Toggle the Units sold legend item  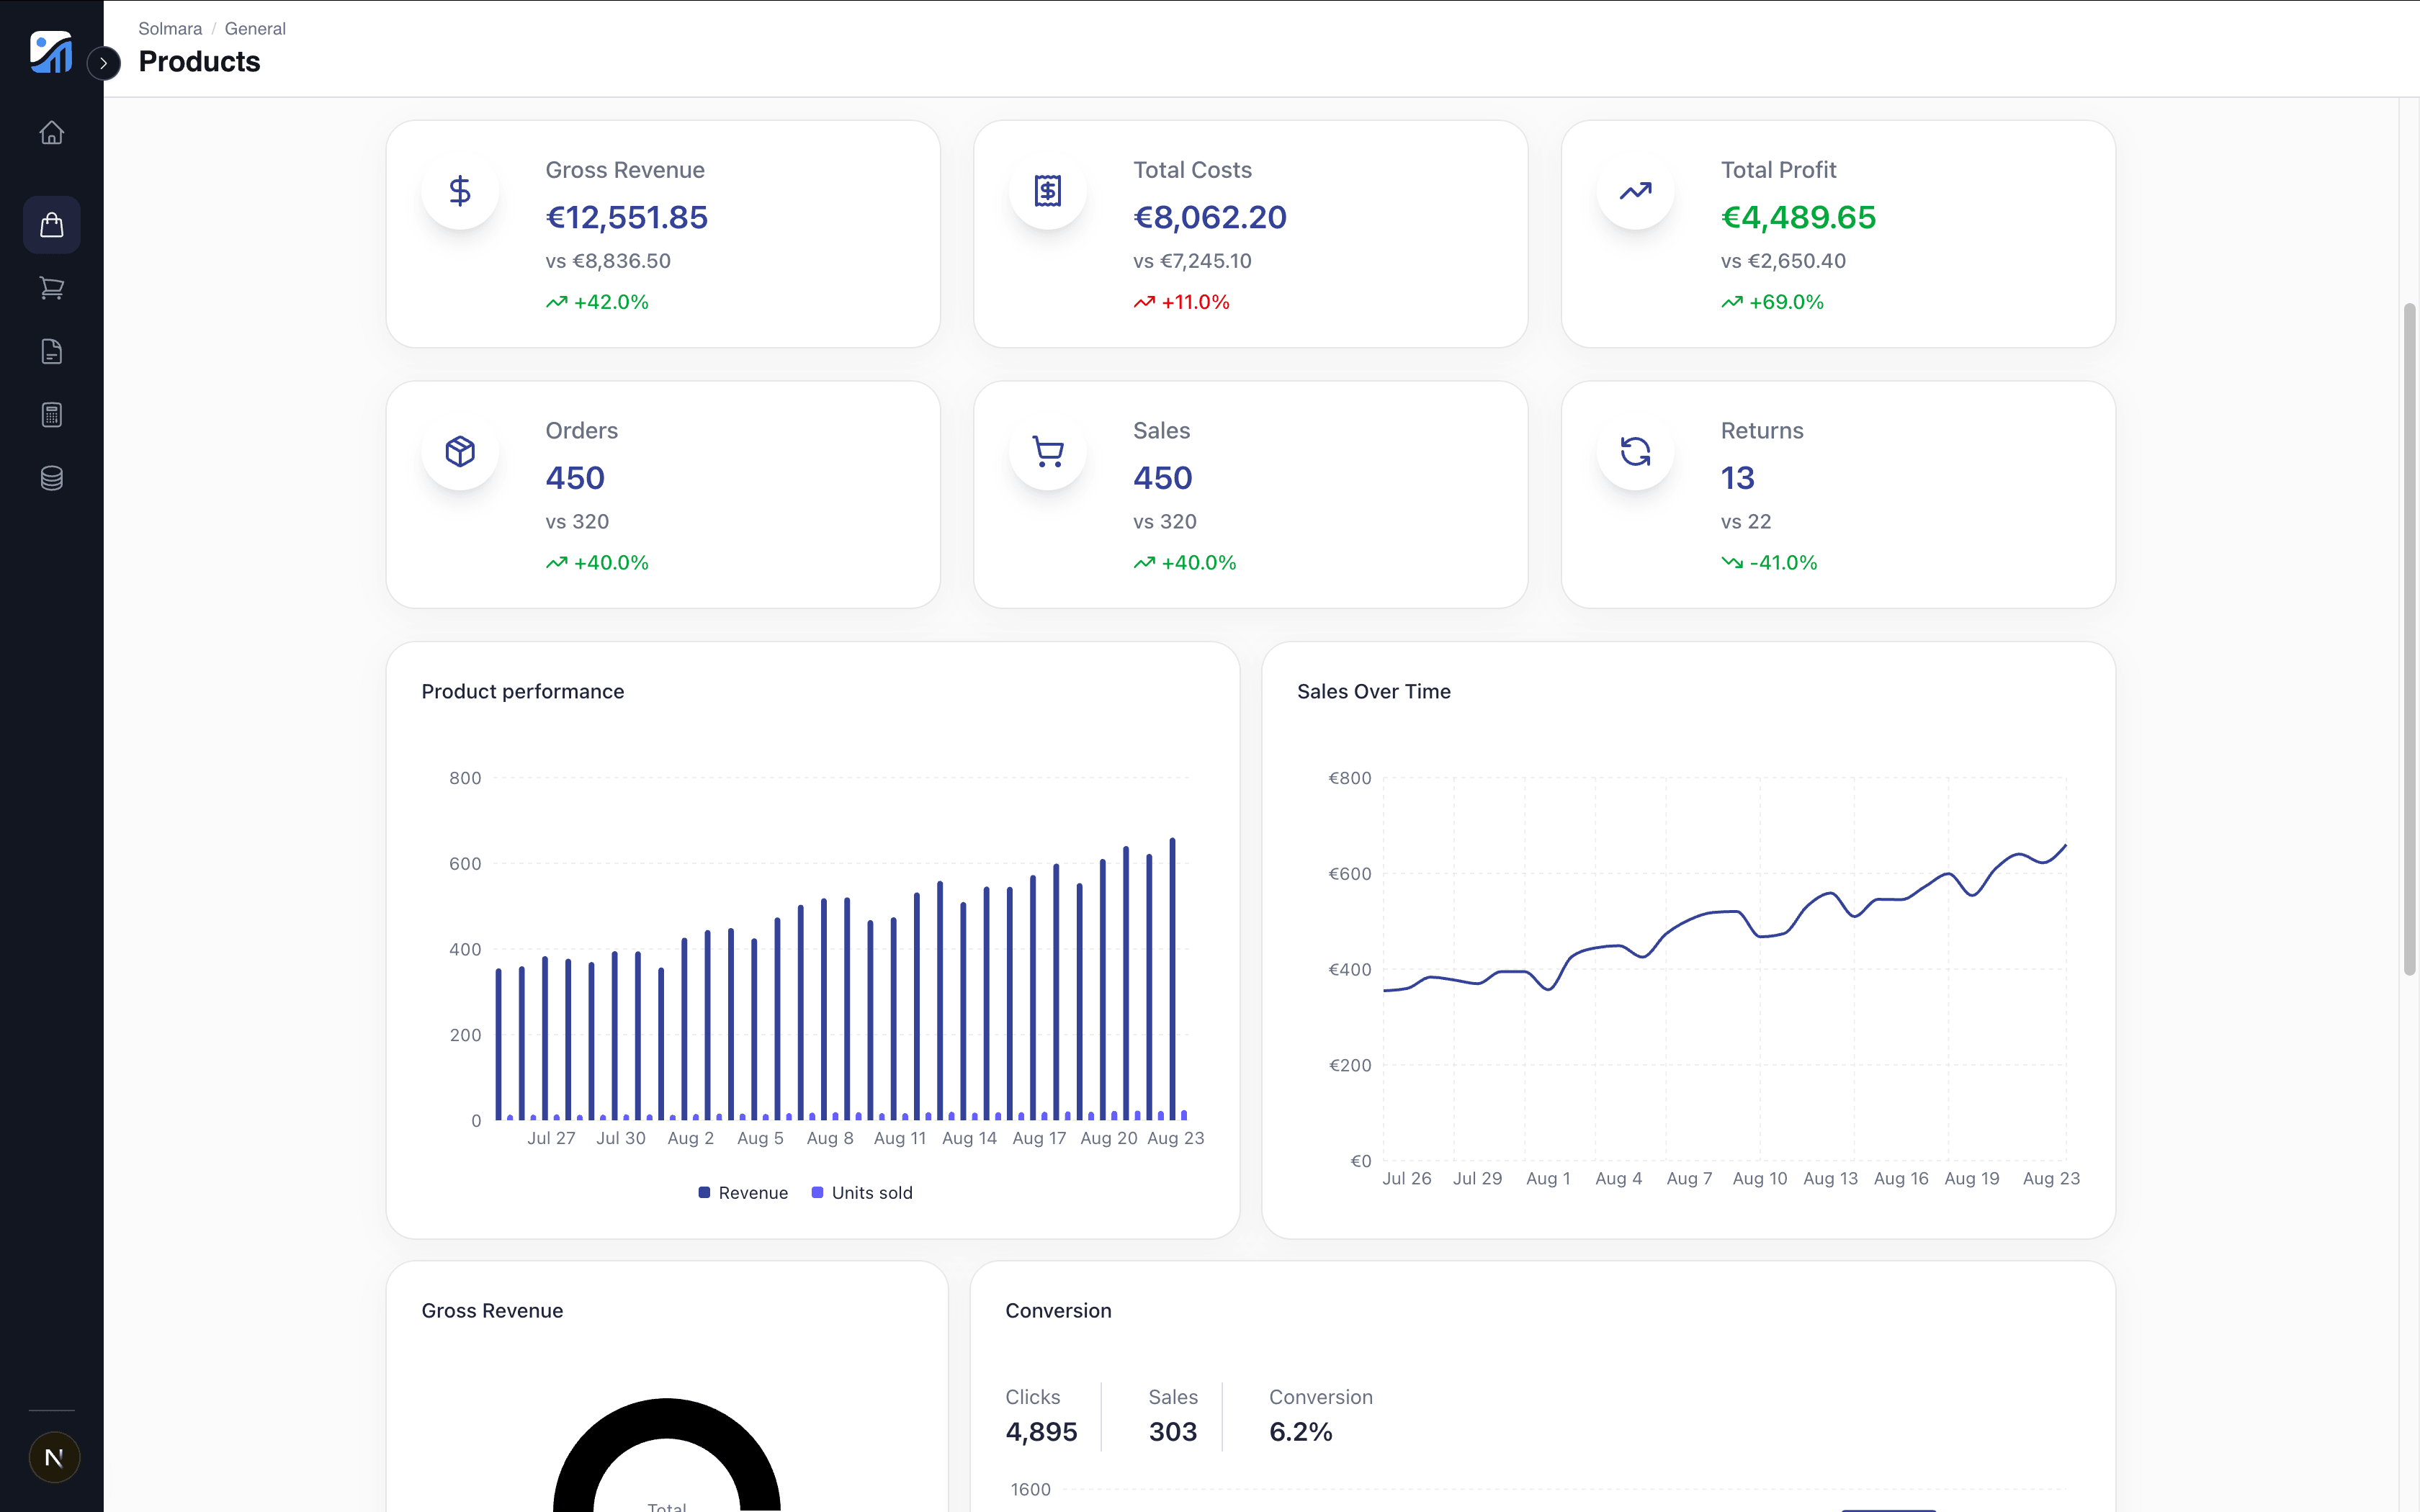click(862, 1192)
